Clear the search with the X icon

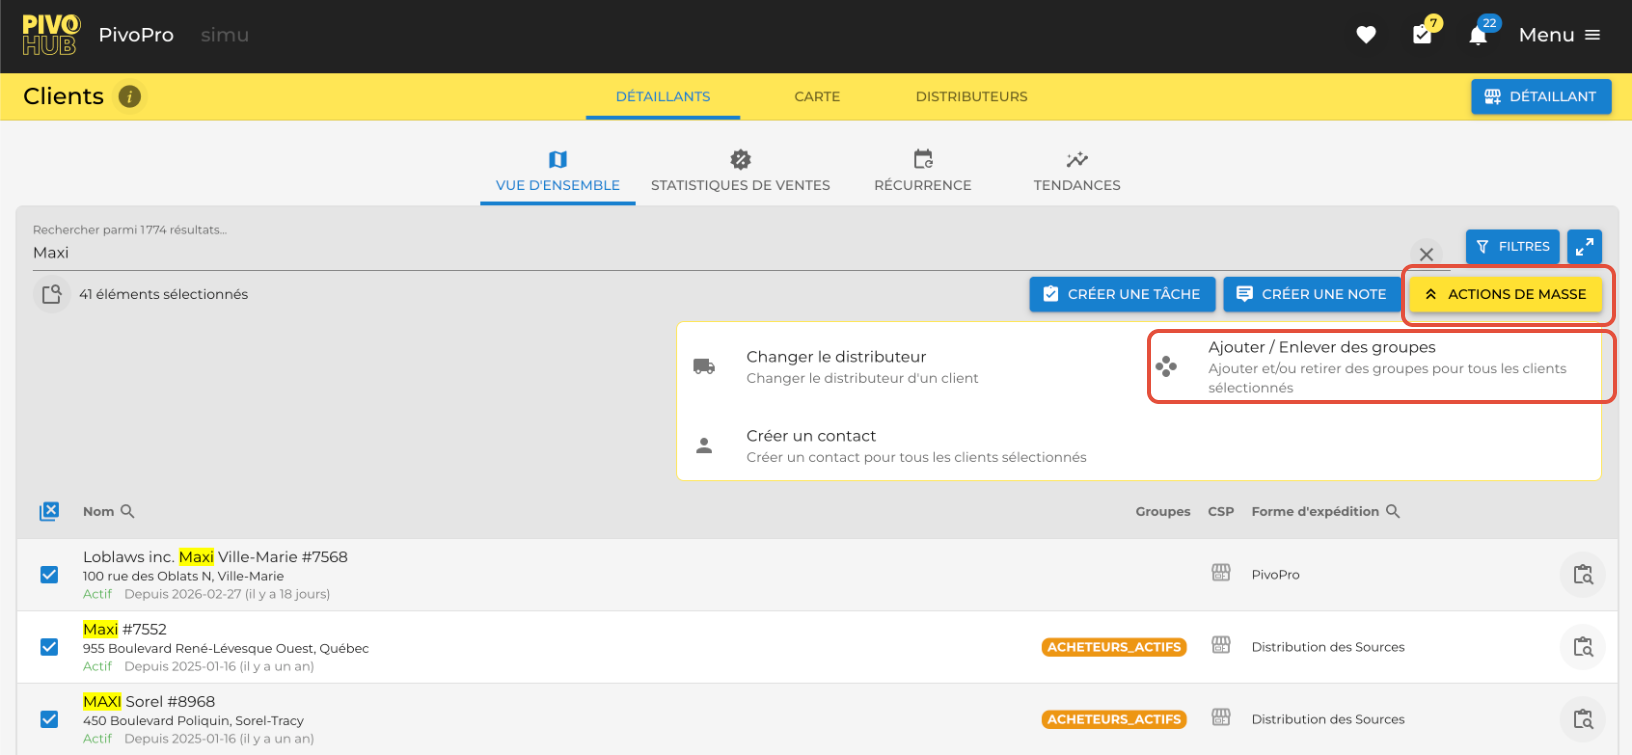click(1427, 254)
